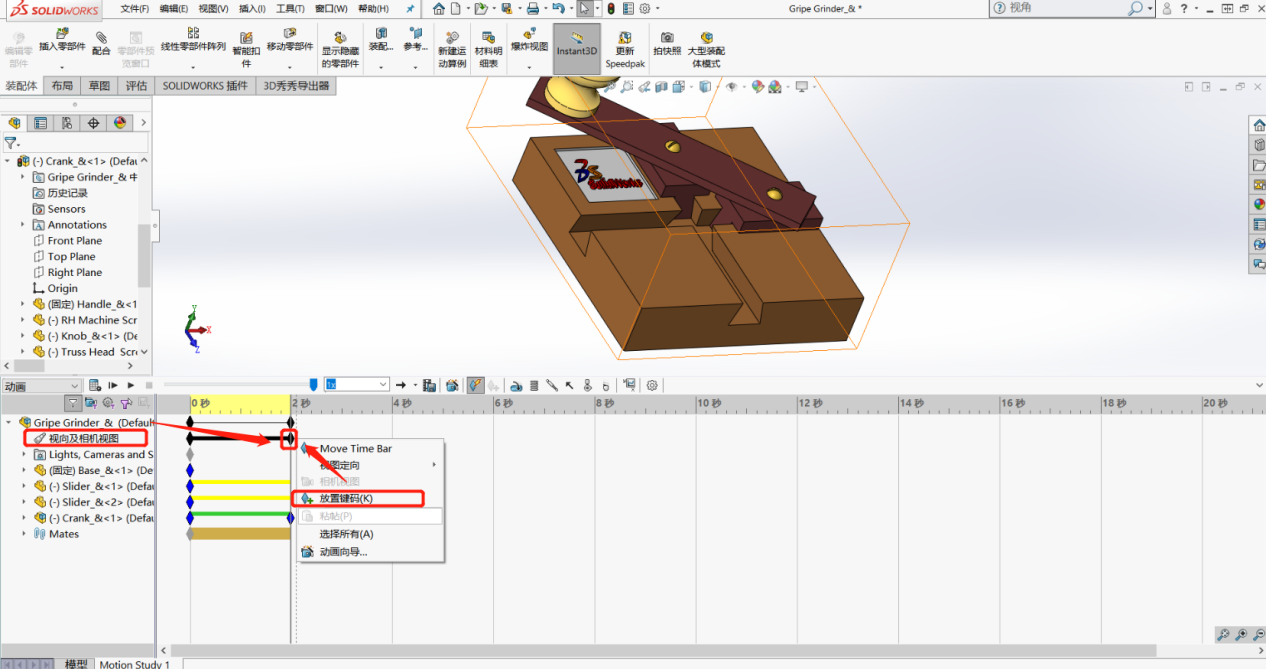
Task: Switch to the 评估 tab
Action: click(x=136, y=86)
